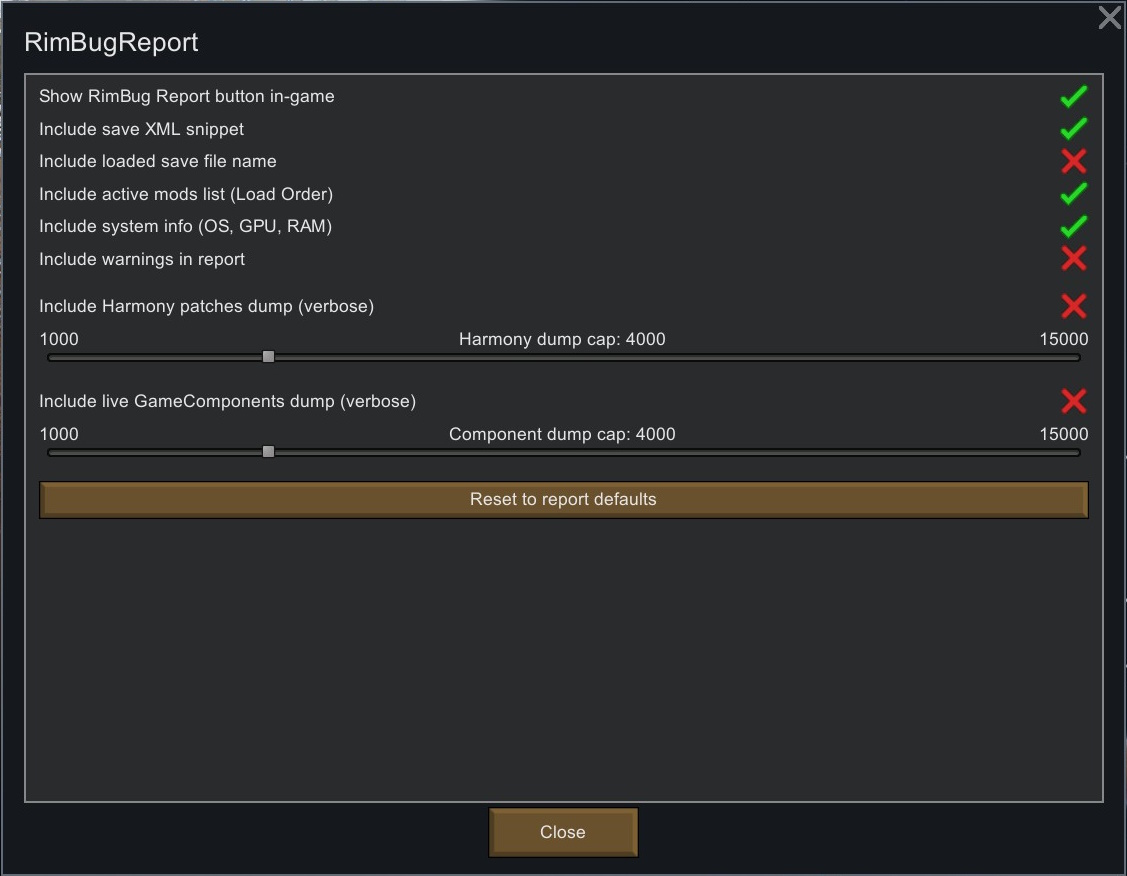
Task: Click the Close button
Action: (563, 832)
